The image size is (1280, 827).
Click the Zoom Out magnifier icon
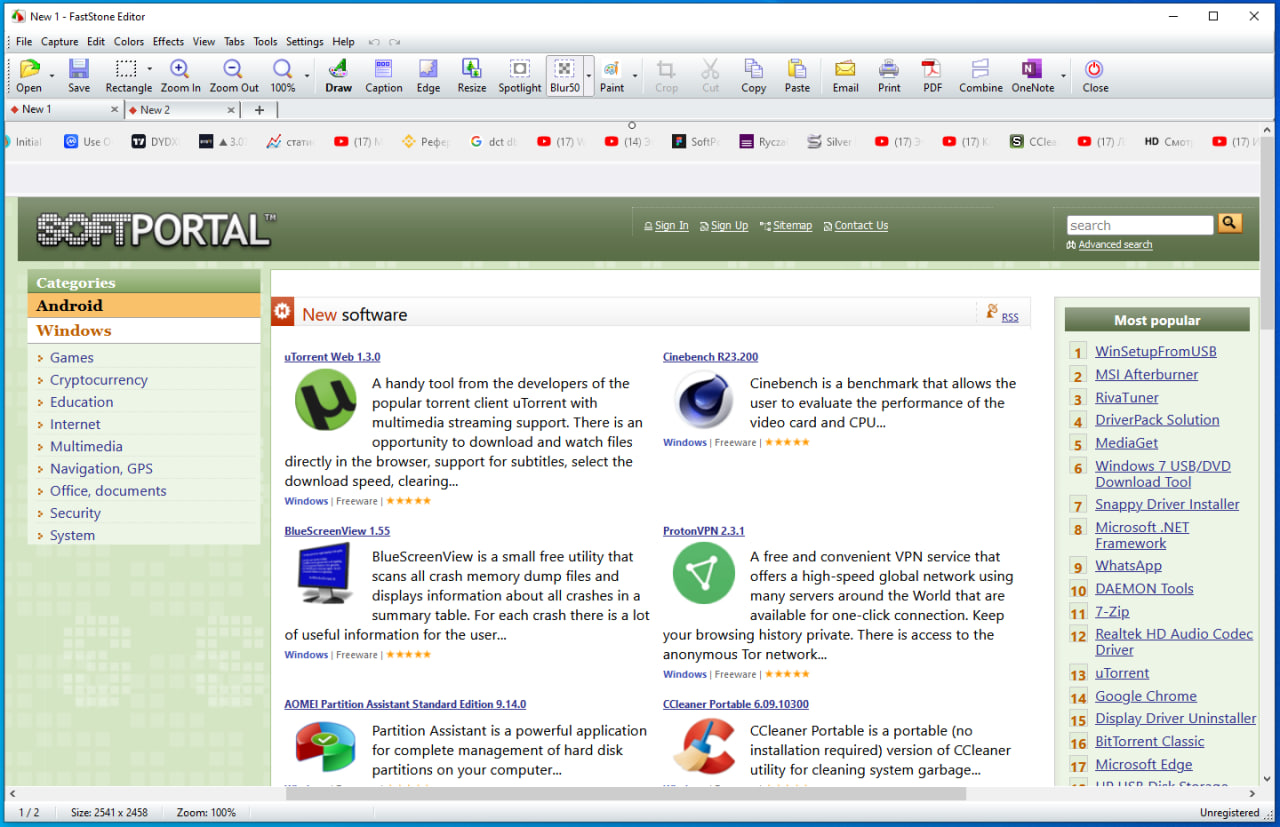pos(233,69)
